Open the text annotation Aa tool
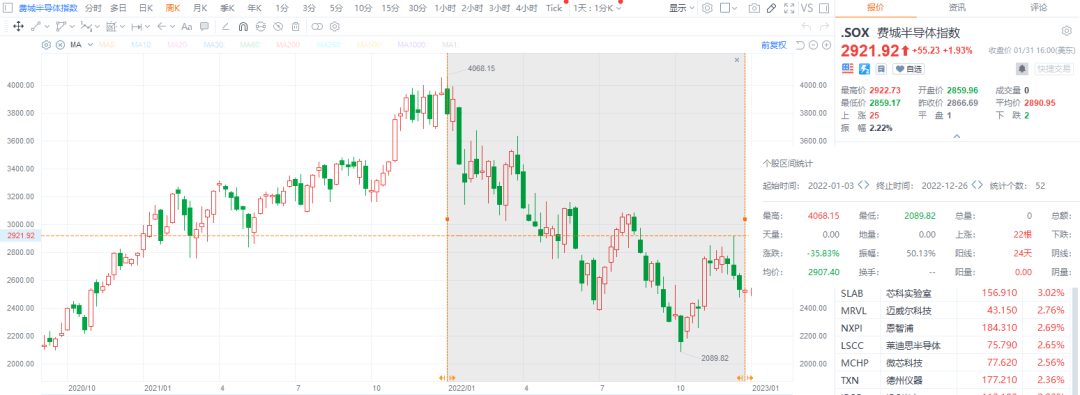1080x395 pixels. click(187, 27)
